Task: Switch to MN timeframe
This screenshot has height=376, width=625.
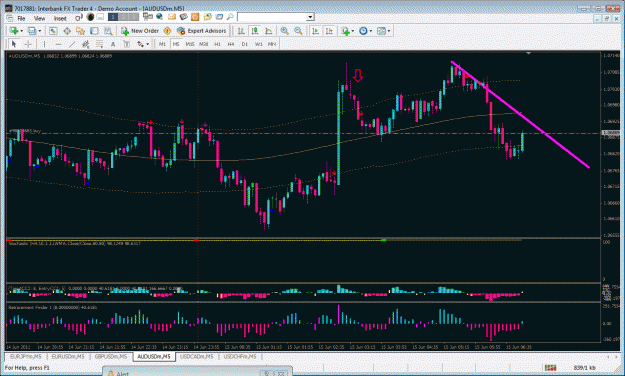Action: [272, 44]
